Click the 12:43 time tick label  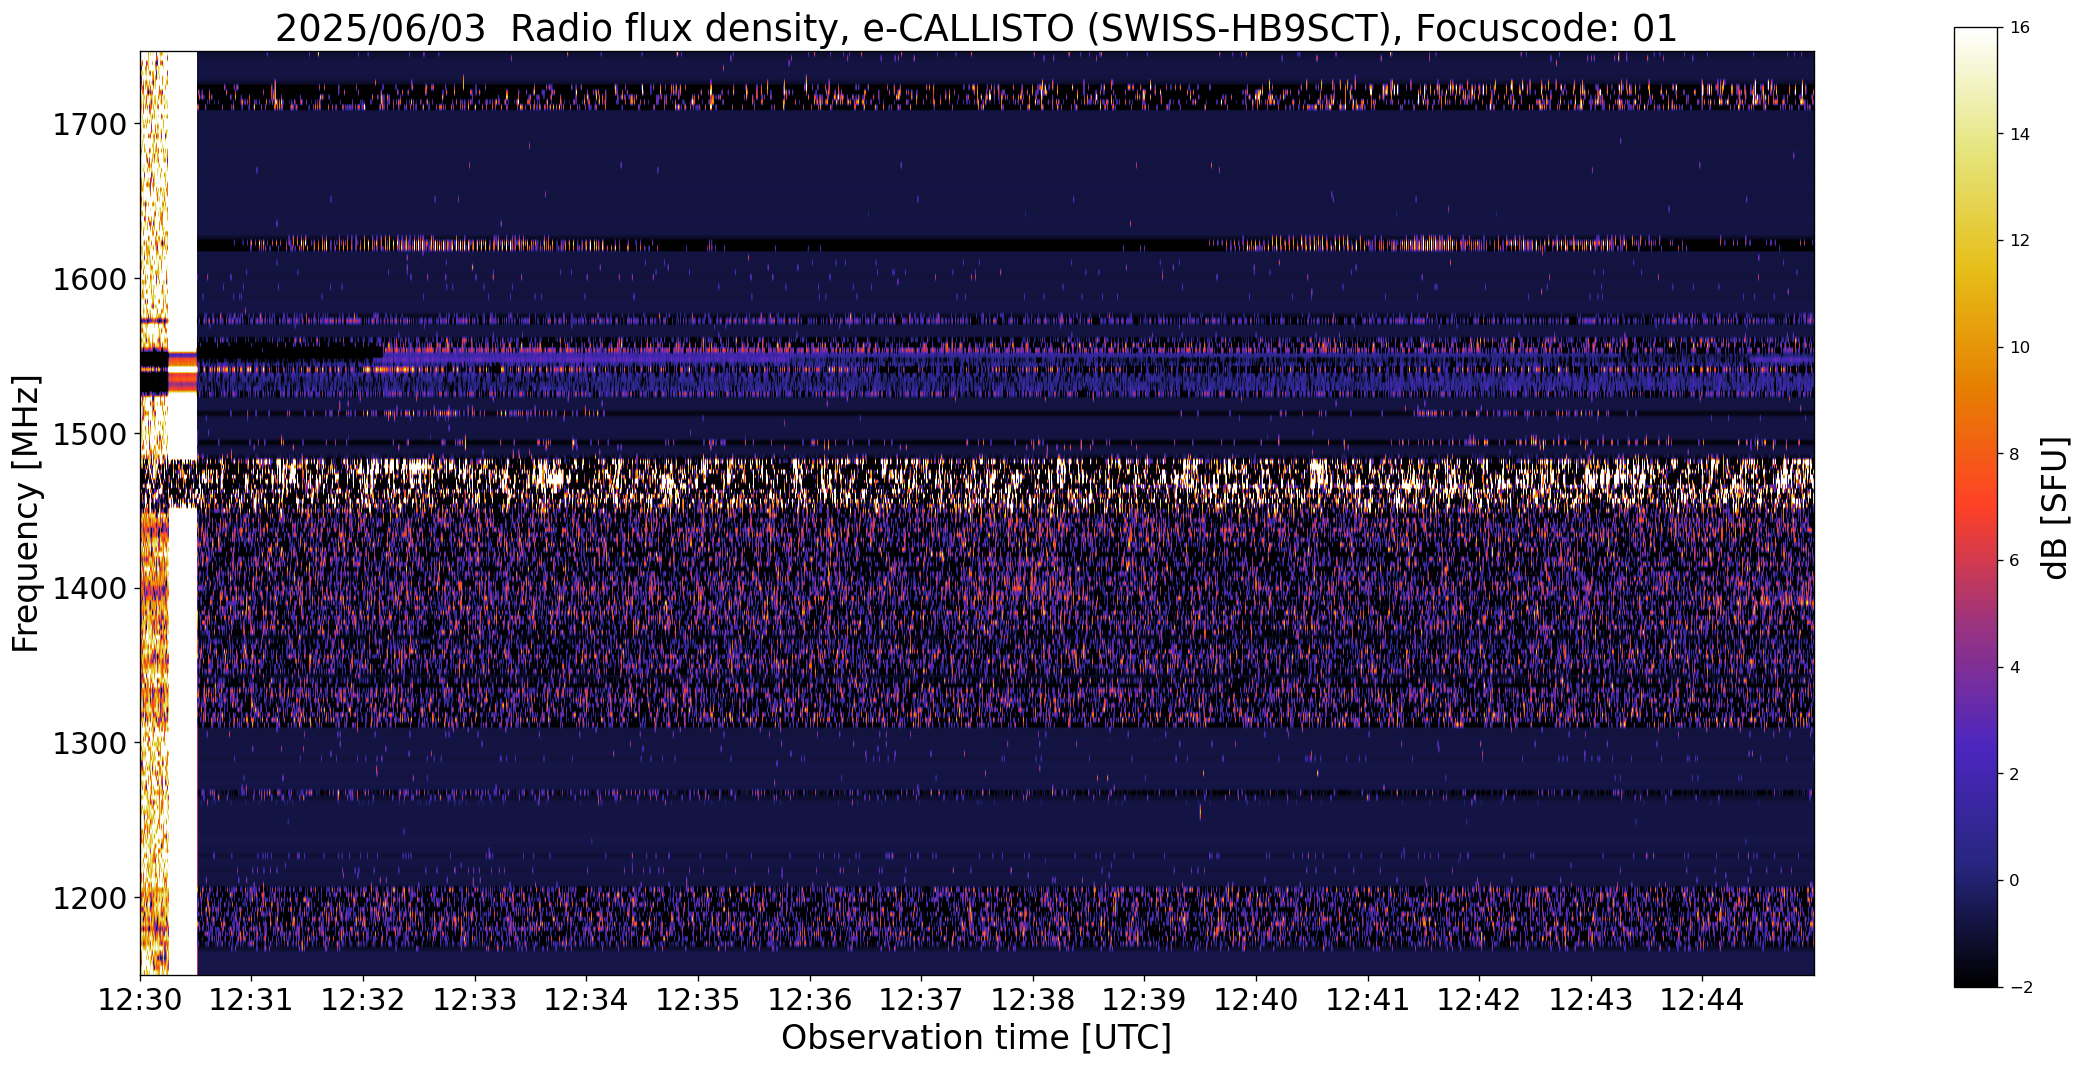(x=1591, y=1000)
